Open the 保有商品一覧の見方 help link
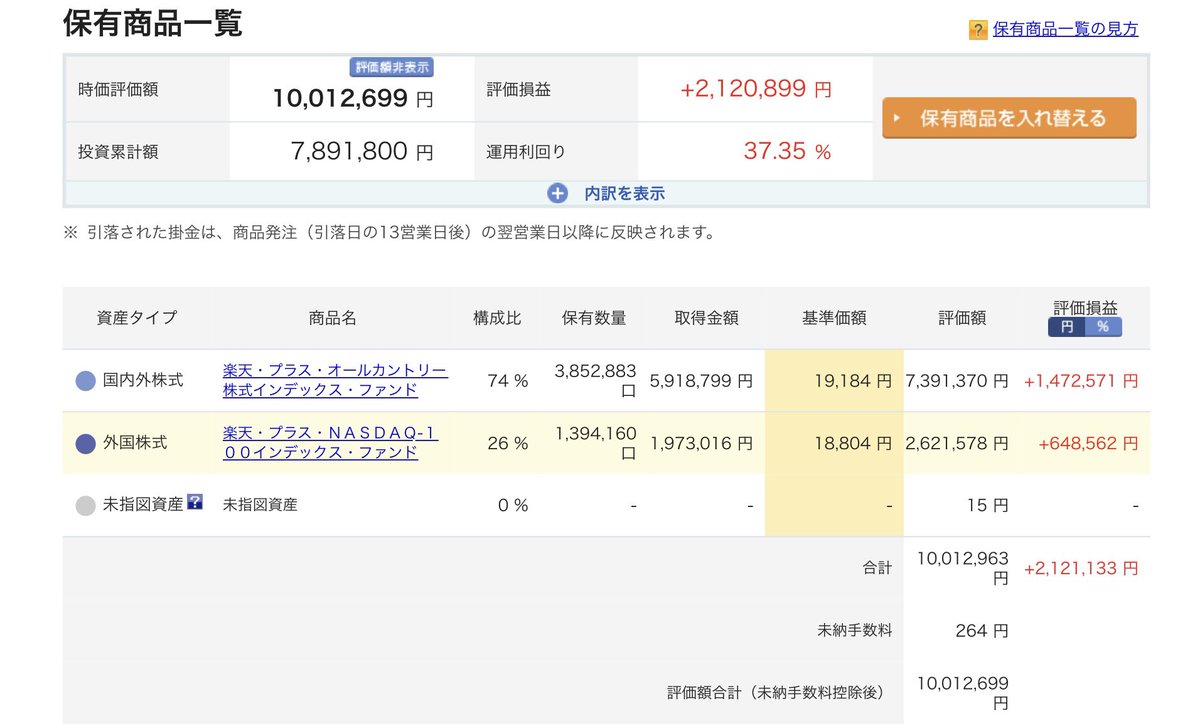 pos(1065,30)
